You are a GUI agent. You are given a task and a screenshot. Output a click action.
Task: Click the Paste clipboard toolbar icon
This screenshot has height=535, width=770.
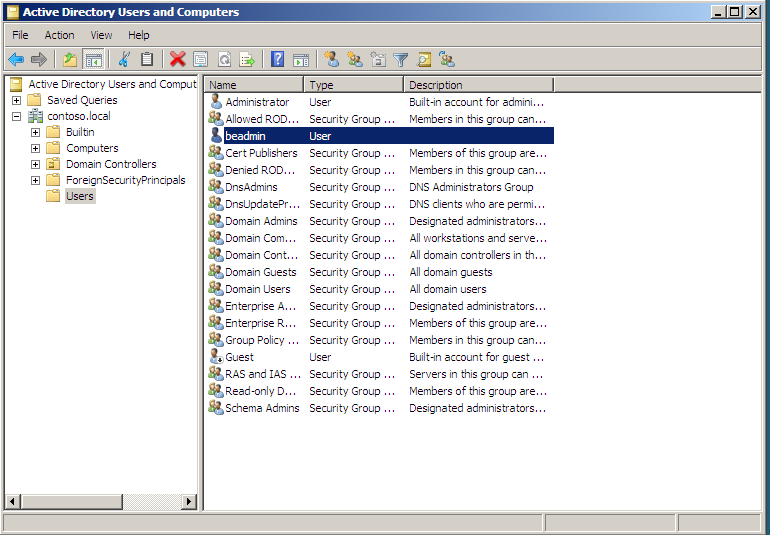click(146, 60)
